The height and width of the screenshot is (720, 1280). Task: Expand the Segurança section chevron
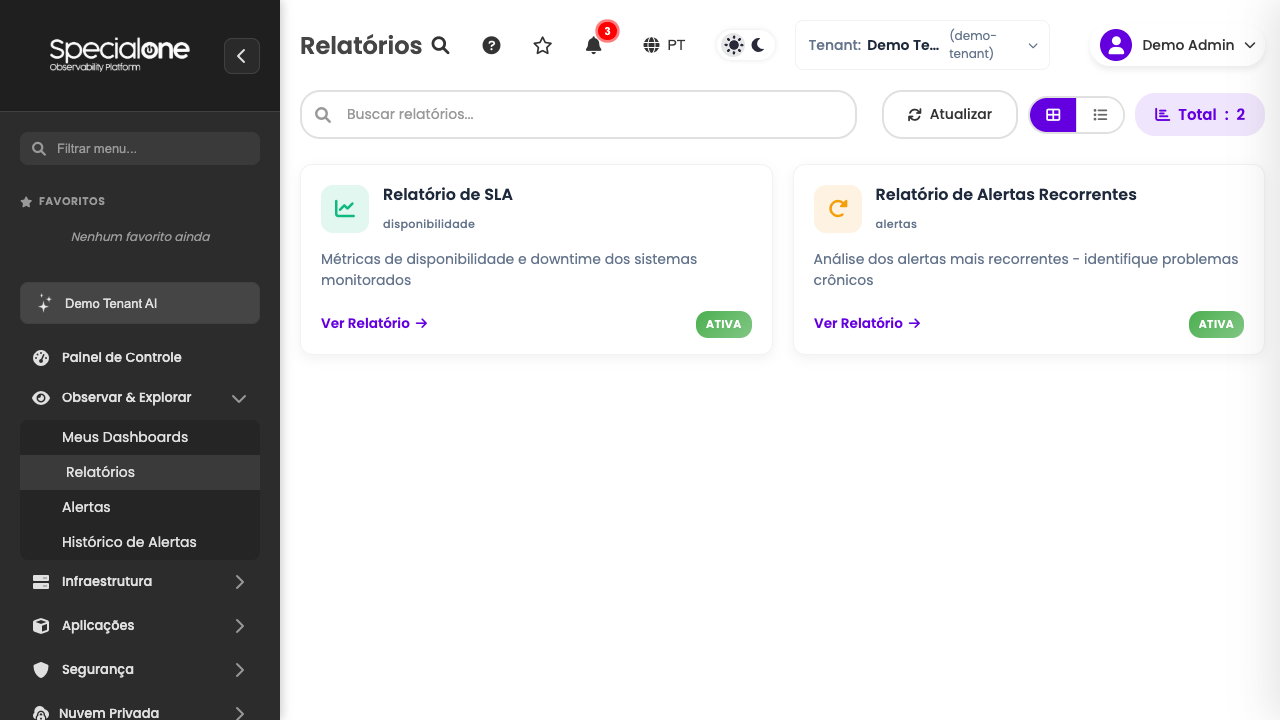pyautogui.click(x=239, y=669)
